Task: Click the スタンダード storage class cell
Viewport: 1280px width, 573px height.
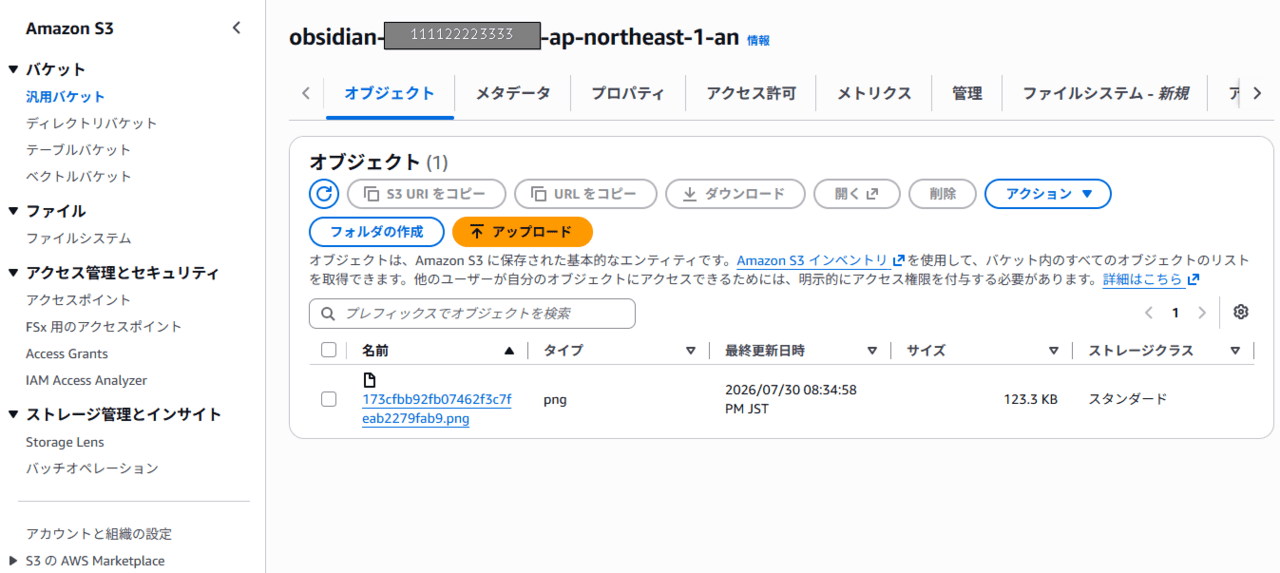Action: pos(1127,399)
